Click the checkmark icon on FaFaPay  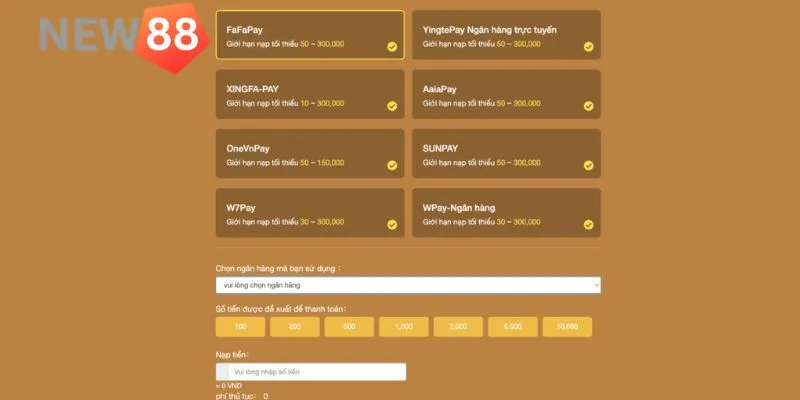pyautogui.click(x=392, y=47)
